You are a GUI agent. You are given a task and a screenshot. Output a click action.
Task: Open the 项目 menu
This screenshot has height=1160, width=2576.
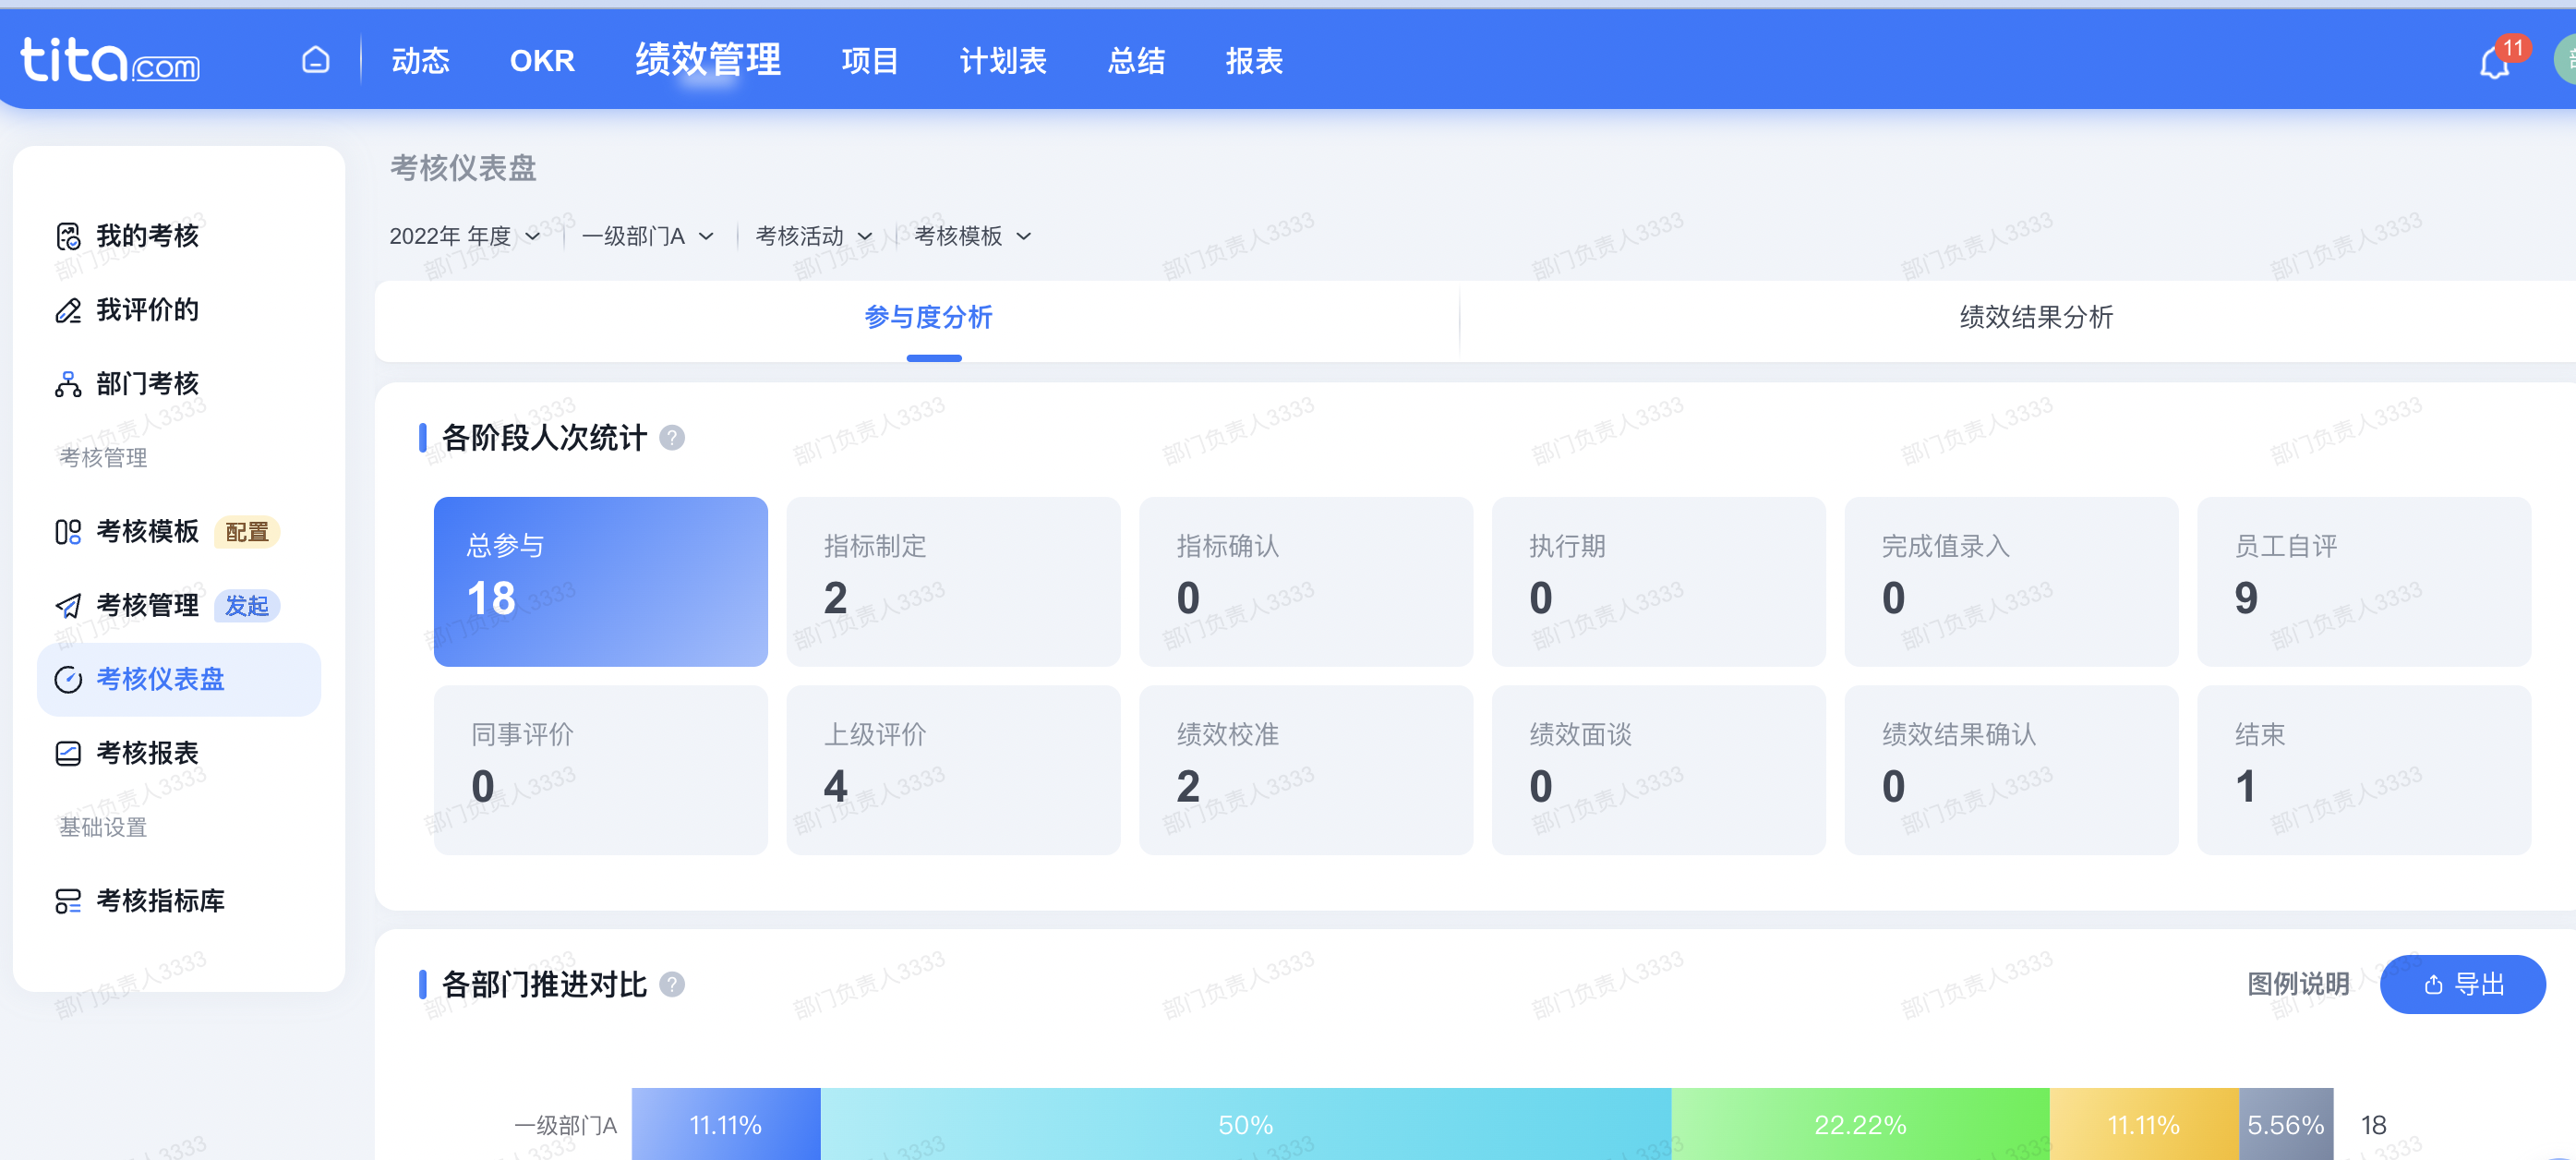point(870,61)
